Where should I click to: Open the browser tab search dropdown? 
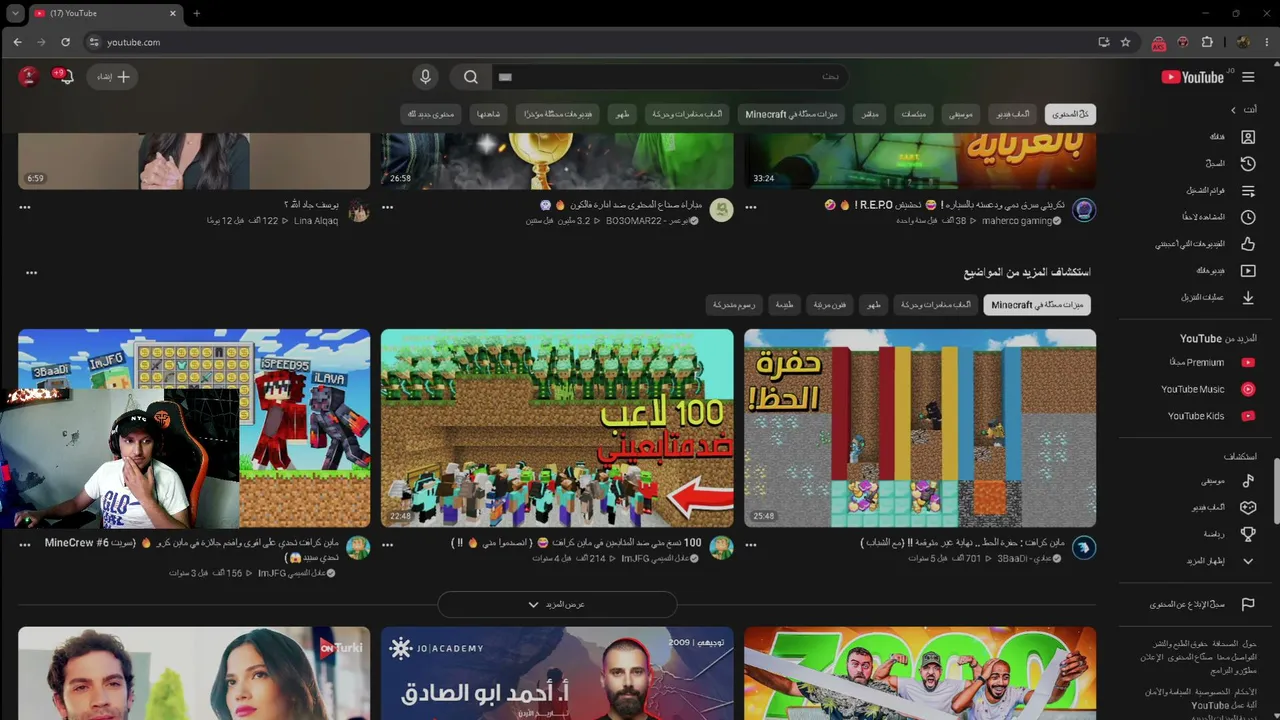click(x=15, y=13)
